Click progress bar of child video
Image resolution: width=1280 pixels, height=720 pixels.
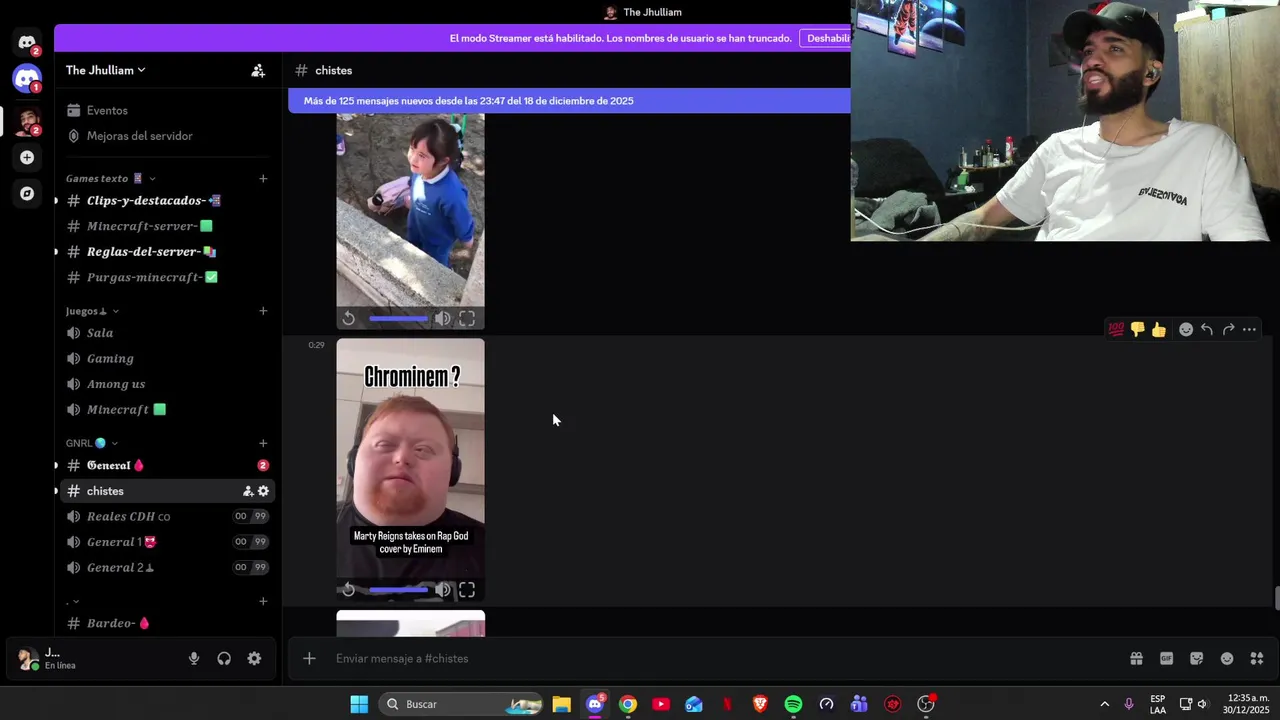(x=398, y=319)
